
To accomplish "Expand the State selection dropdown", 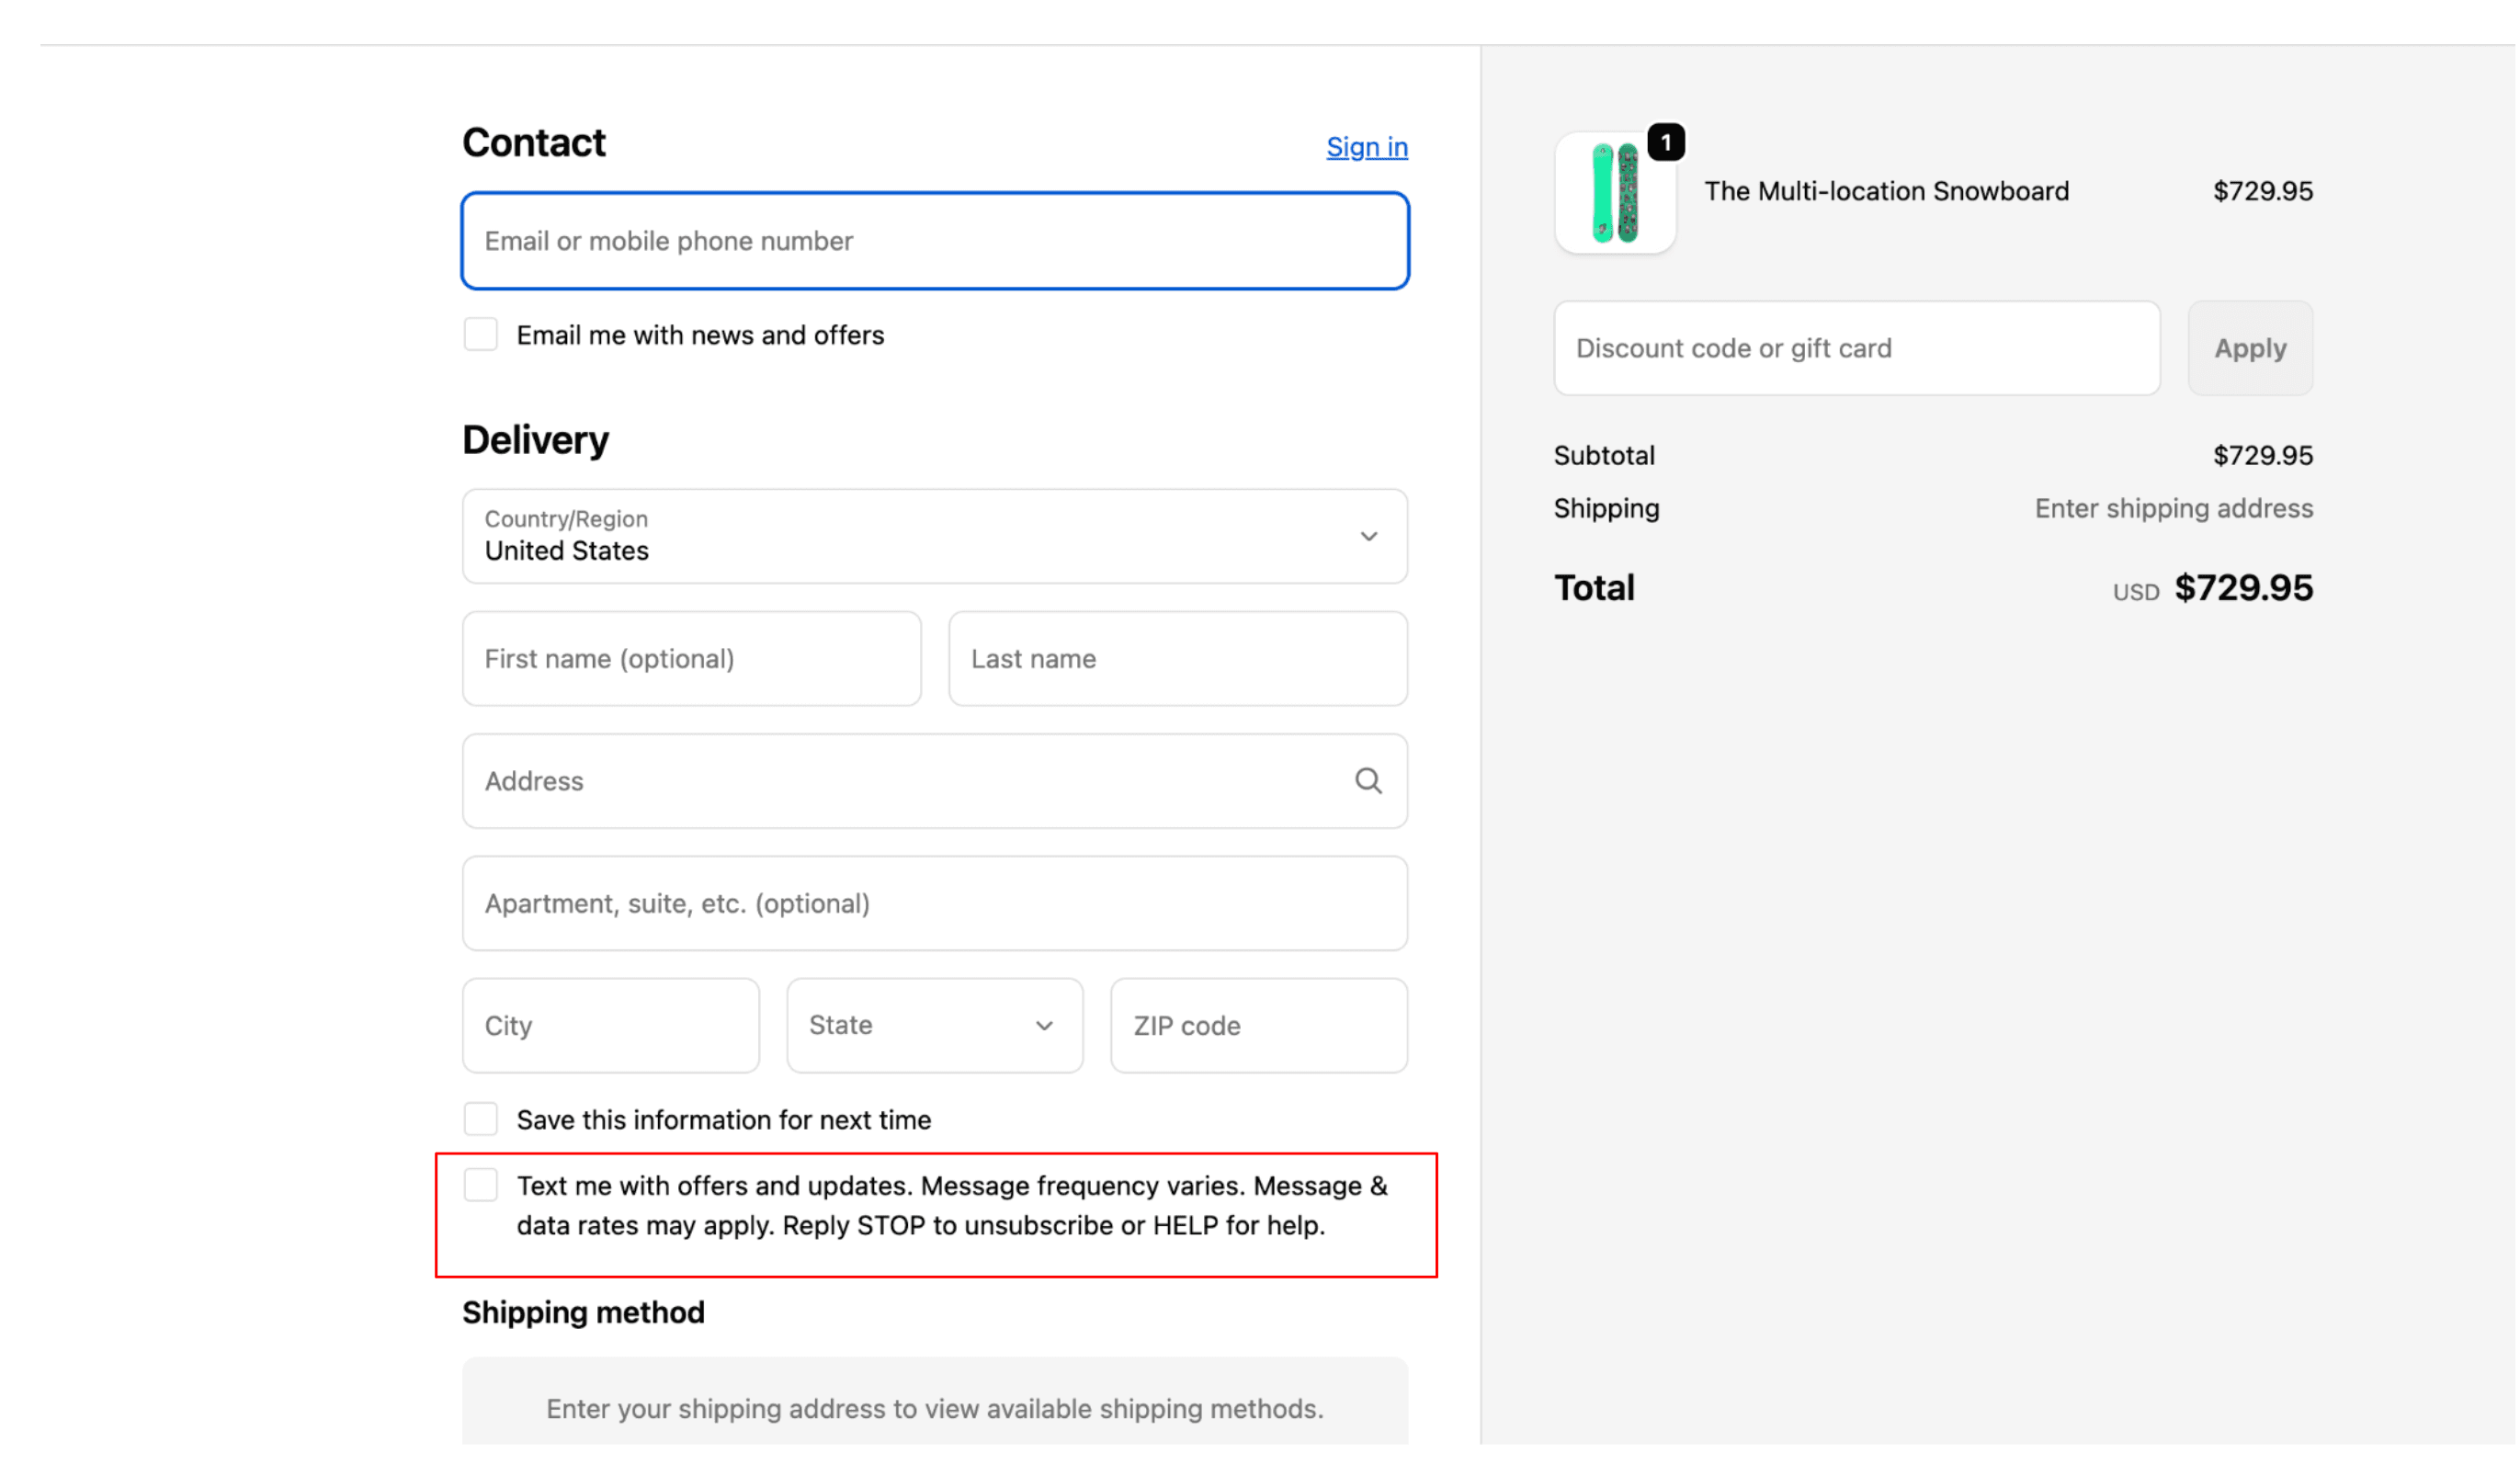I will coord(933,1025).
